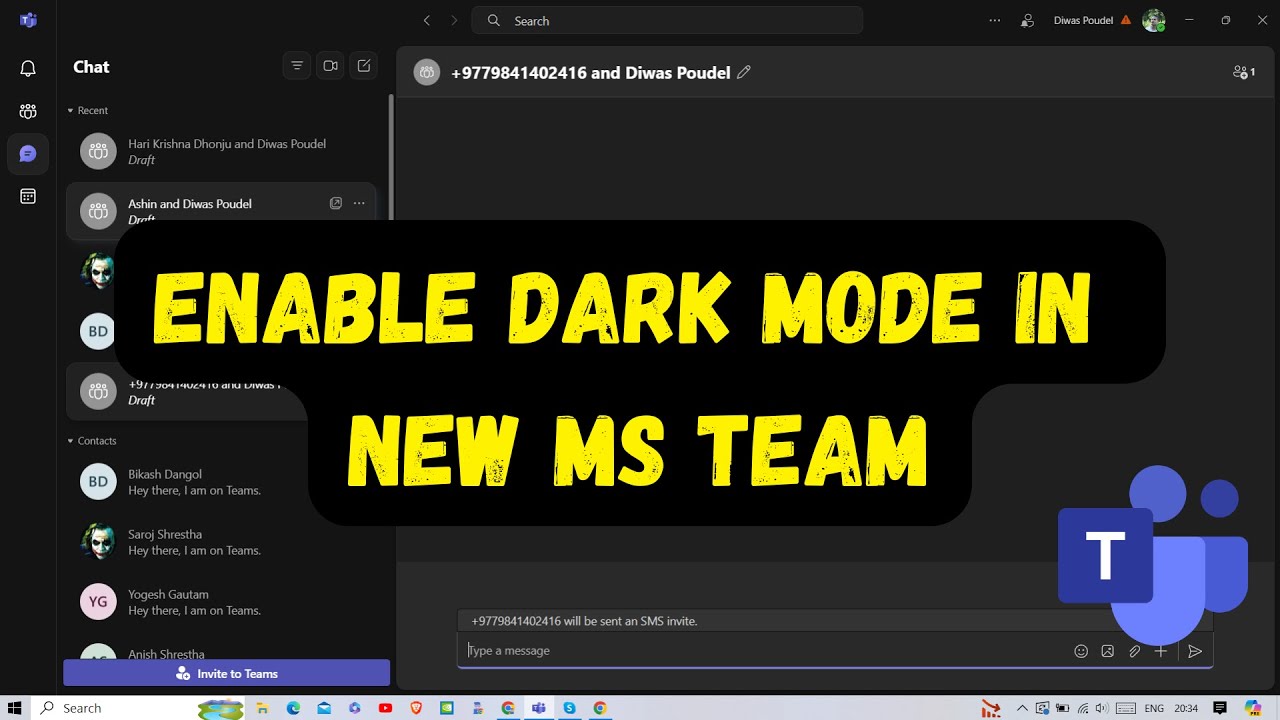Click the Windows taskbar Search box

(140, 708)
